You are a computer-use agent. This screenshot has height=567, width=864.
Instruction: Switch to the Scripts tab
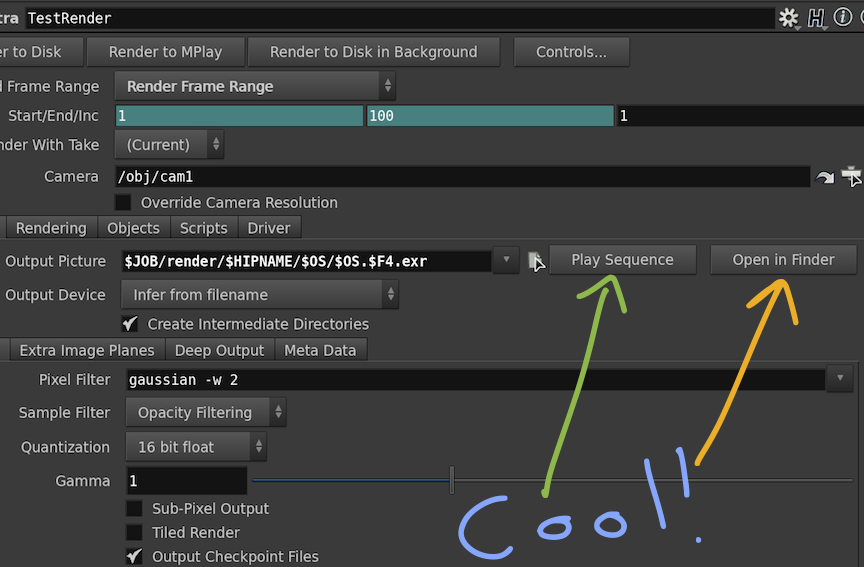pyautogui.click(x=204, y=228)
